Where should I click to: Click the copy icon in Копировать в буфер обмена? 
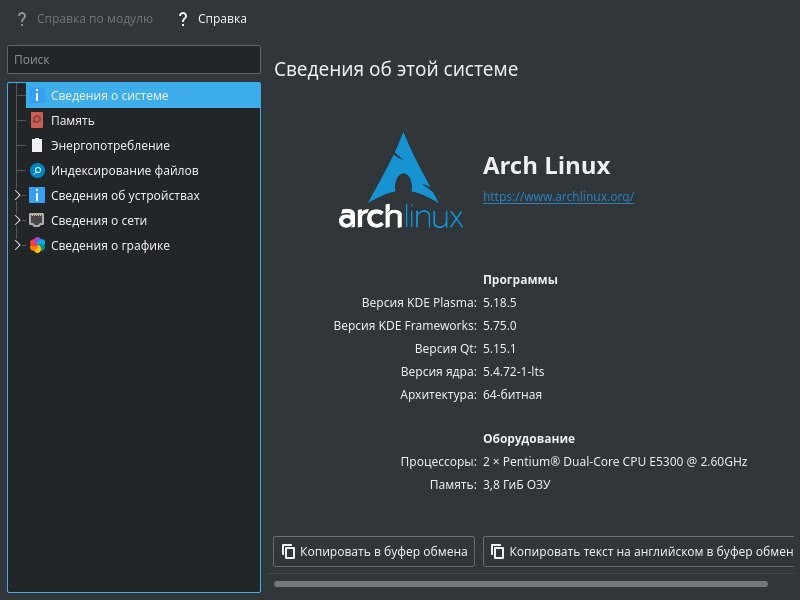click(x=288, y=552)
